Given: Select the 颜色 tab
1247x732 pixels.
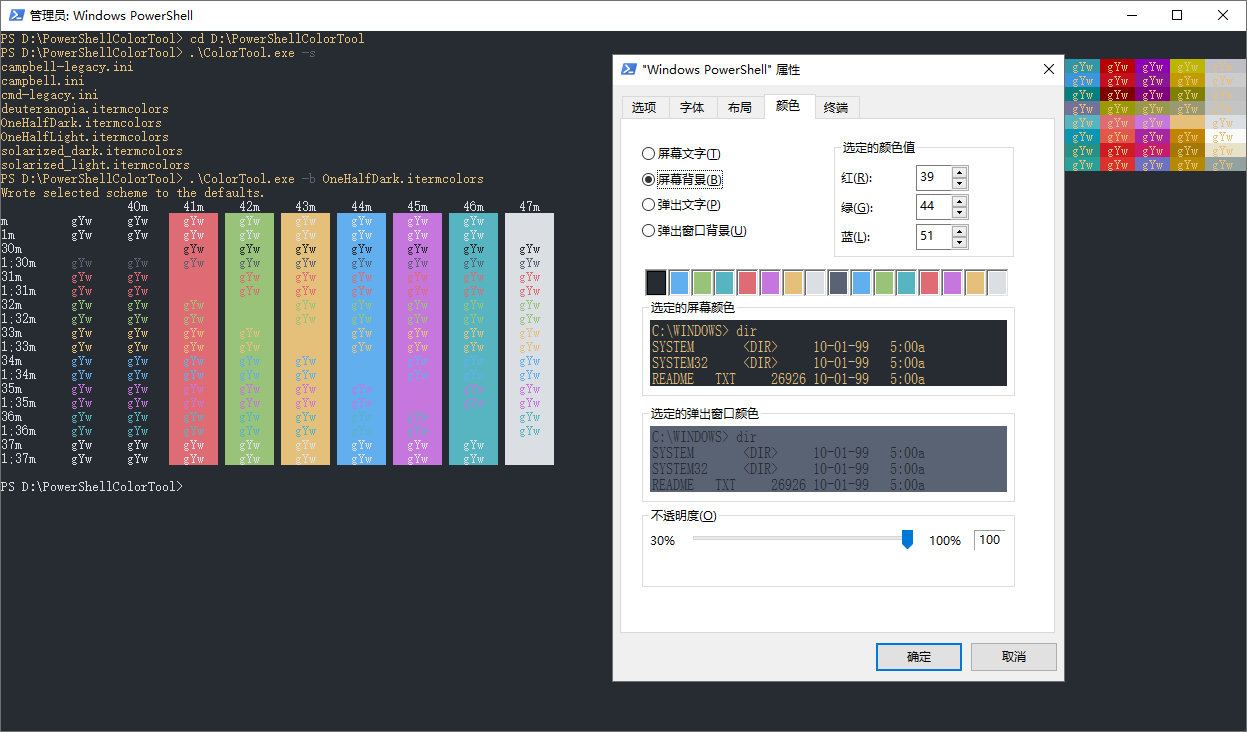Looking at the screenshot, I should coord(788,106).
